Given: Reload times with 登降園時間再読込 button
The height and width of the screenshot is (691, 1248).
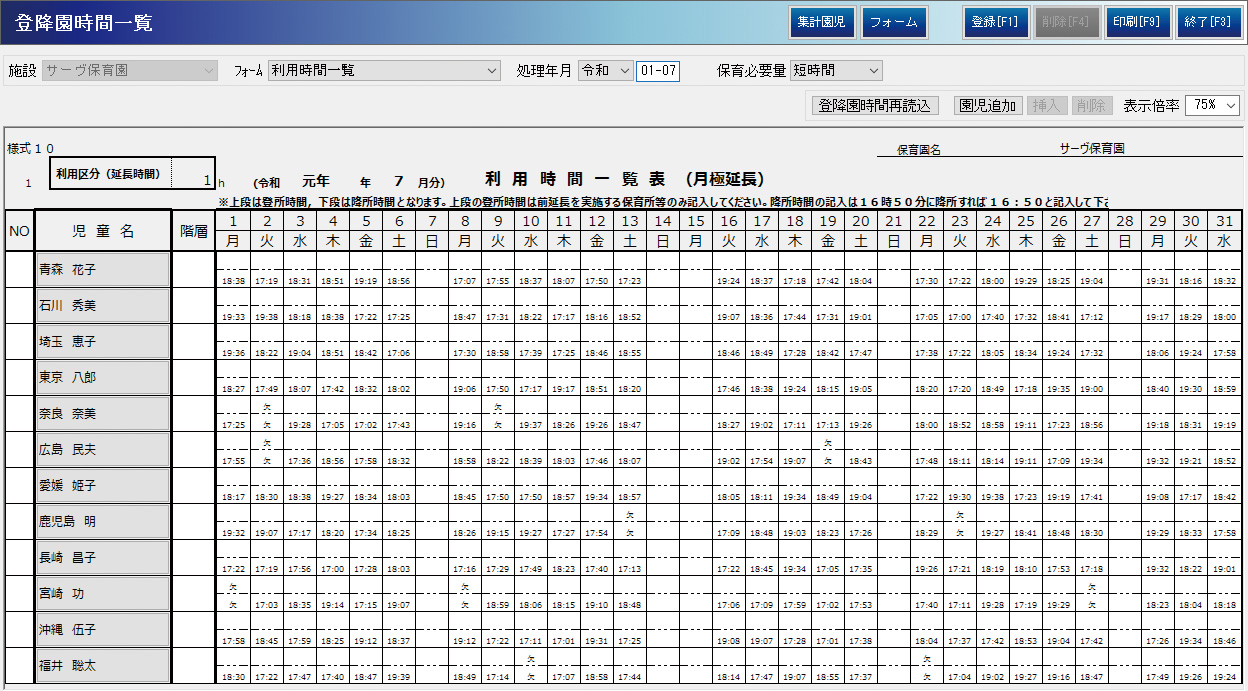Looking at the screenshot, I should [x=873, y=105].
